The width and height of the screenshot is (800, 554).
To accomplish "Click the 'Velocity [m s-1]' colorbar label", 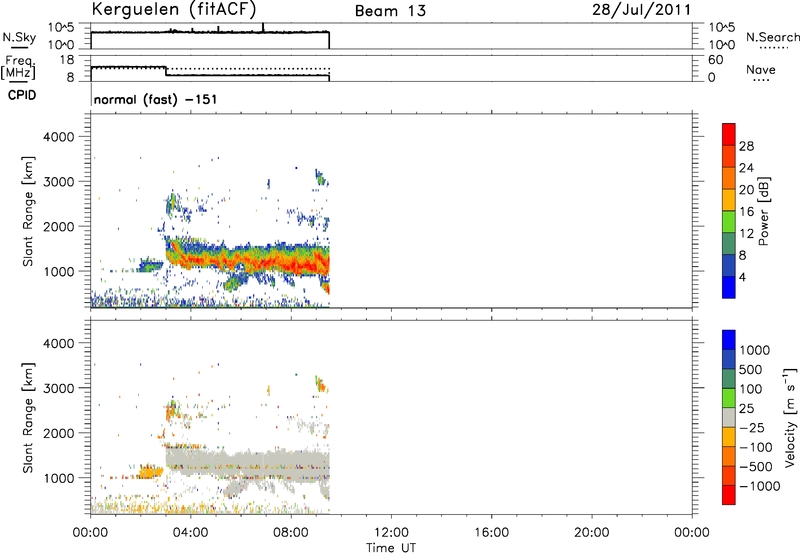I will [x=790, y=417].
